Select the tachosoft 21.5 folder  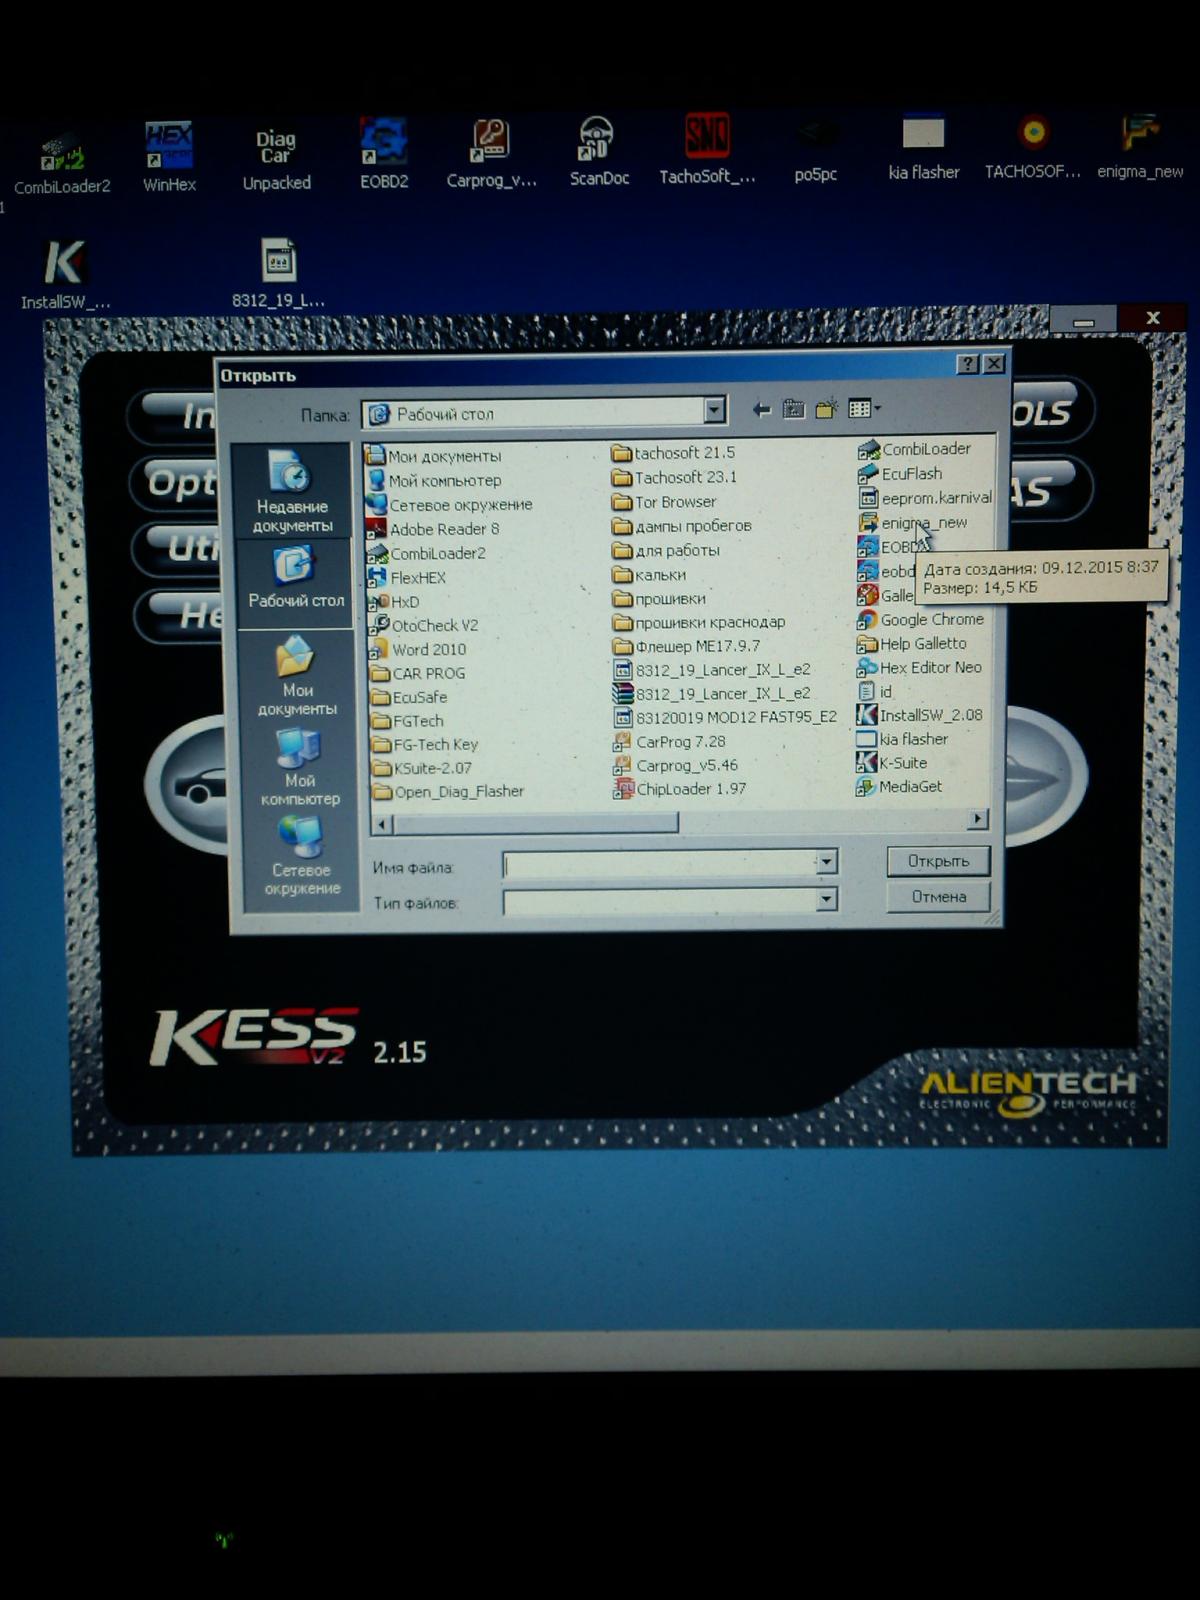pyautogui.click(x=673, y=453)
